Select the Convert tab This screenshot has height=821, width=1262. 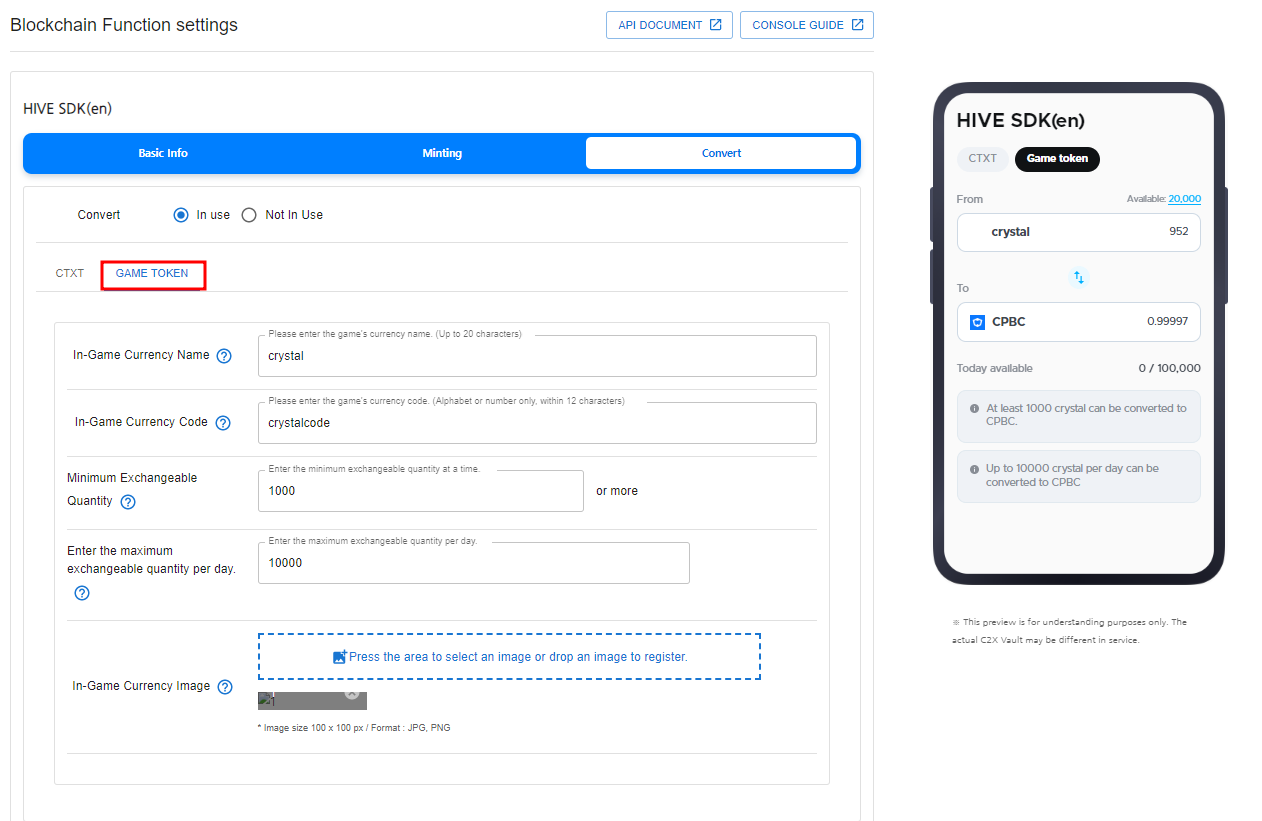tap(721, 153)
